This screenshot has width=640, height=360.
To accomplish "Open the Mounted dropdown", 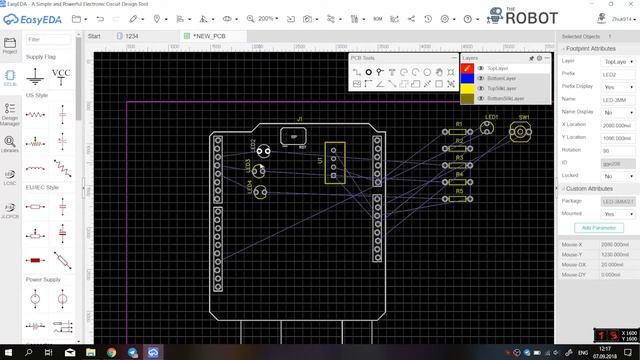I will (618, 214).
